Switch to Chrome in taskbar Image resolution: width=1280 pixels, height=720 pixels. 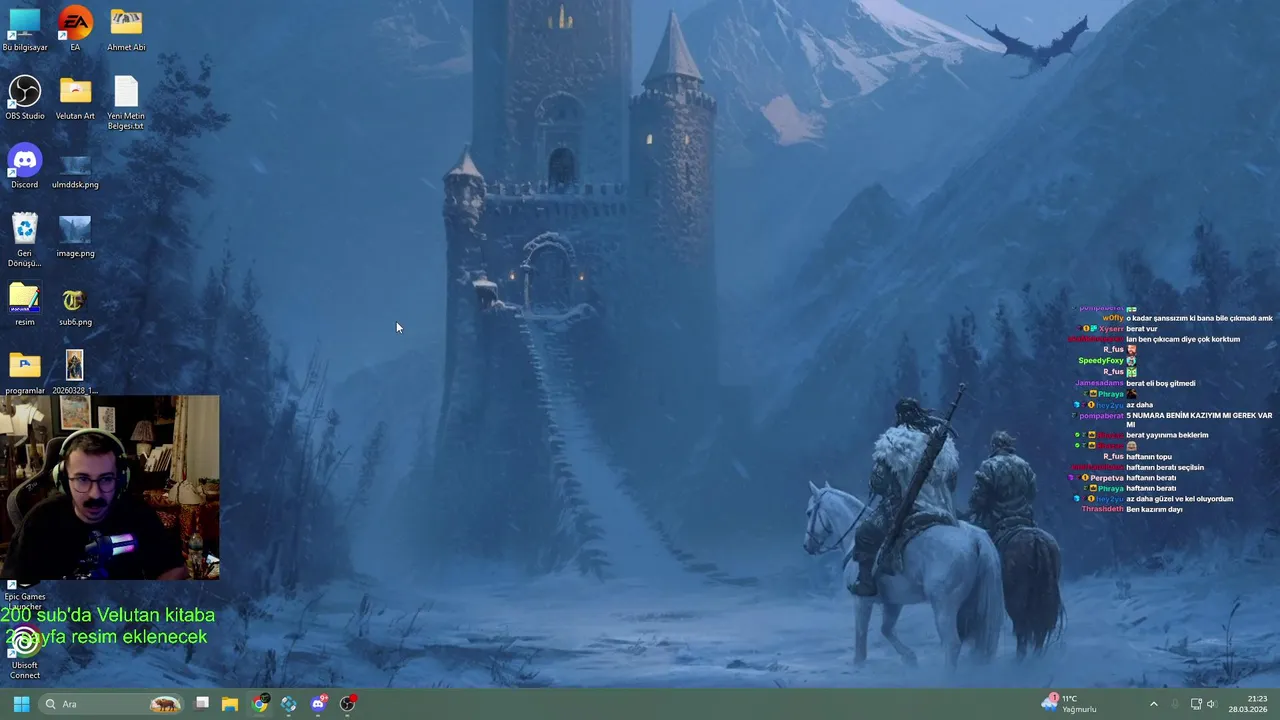click(259, 704)
